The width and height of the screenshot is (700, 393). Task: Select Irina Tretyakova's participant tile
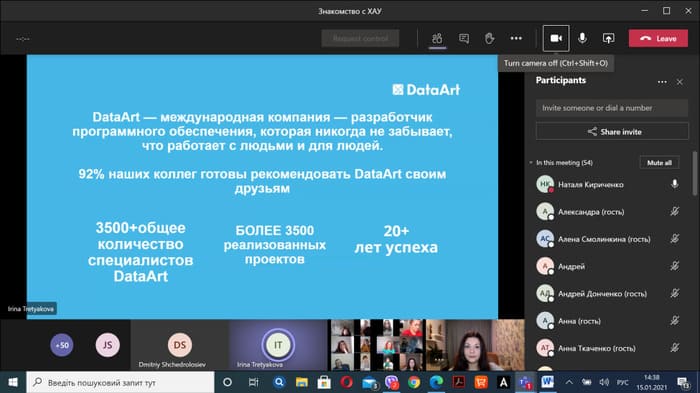(278, 345)
